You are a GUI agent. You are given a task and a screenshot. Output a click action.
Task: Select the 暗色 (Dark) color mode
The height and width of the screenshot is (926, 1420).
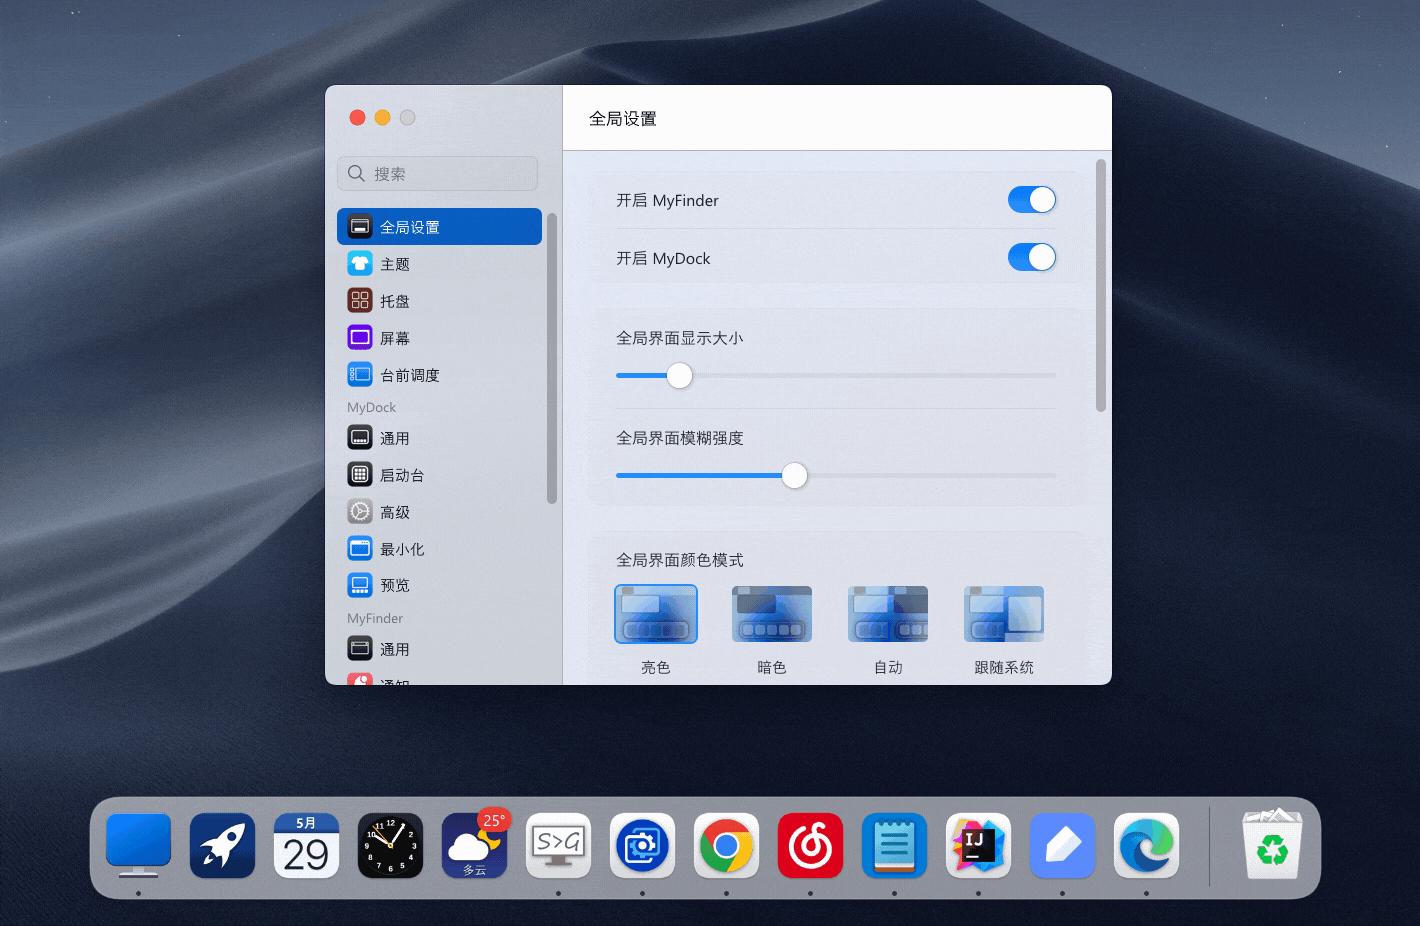771,613
